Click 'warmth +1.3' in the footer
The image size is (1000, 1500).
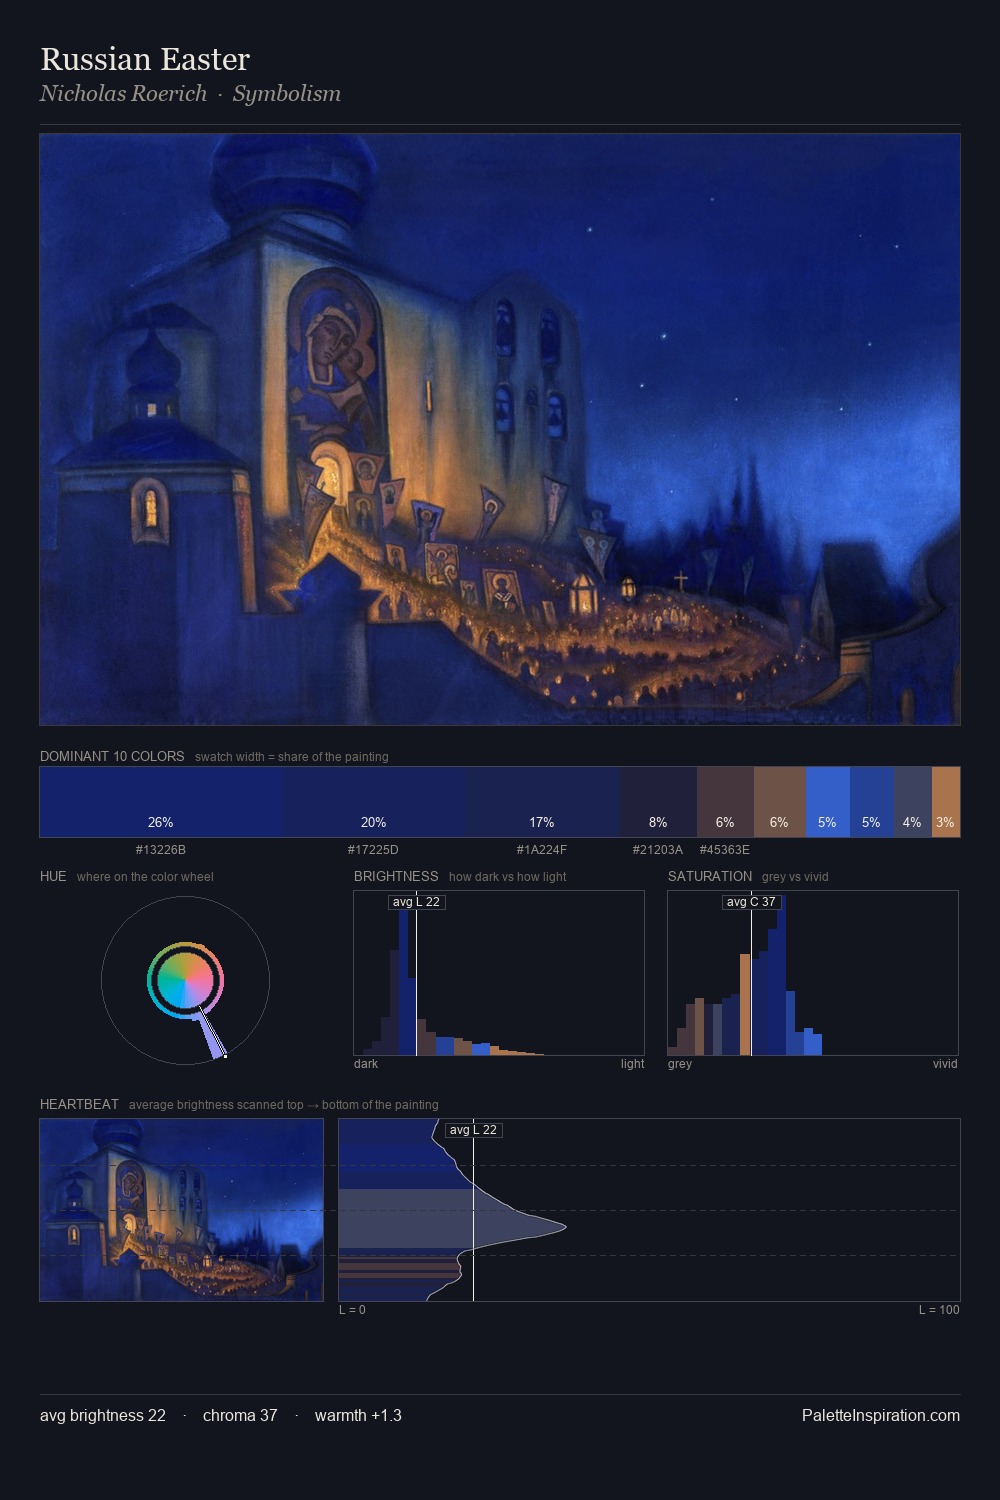(x=358, y=1415)
